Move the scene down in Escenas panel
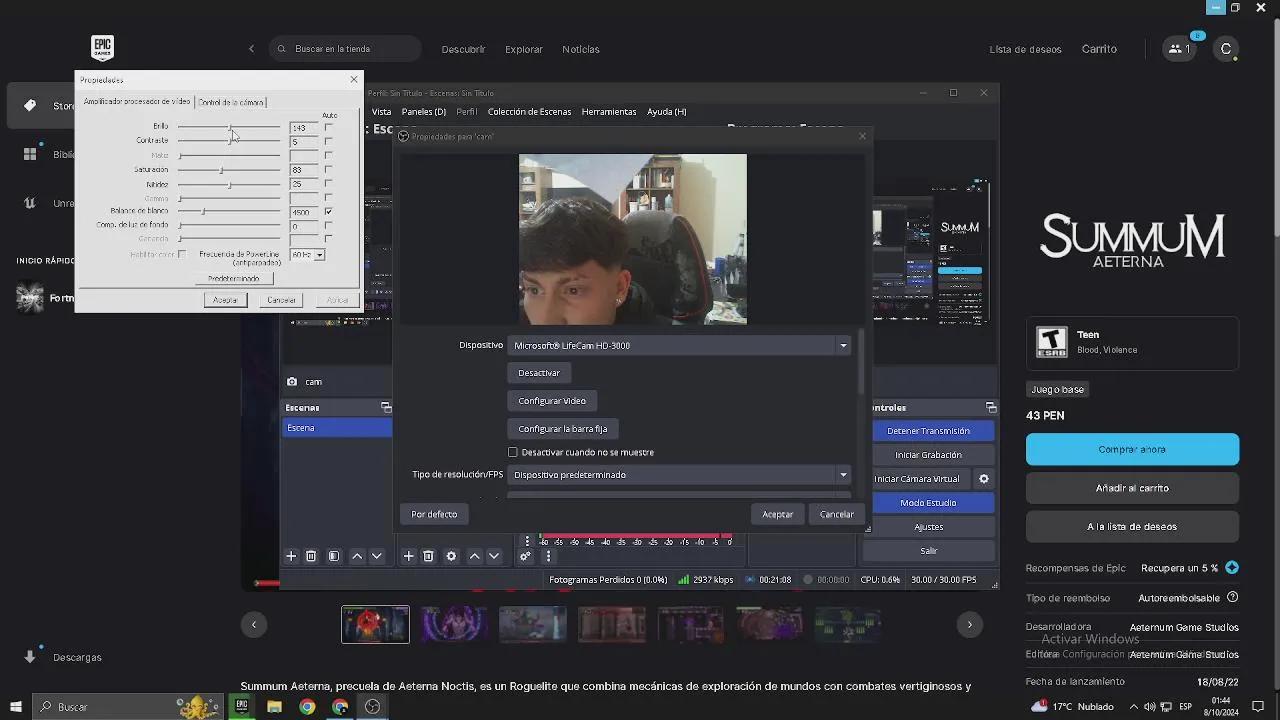 point(377,556)
